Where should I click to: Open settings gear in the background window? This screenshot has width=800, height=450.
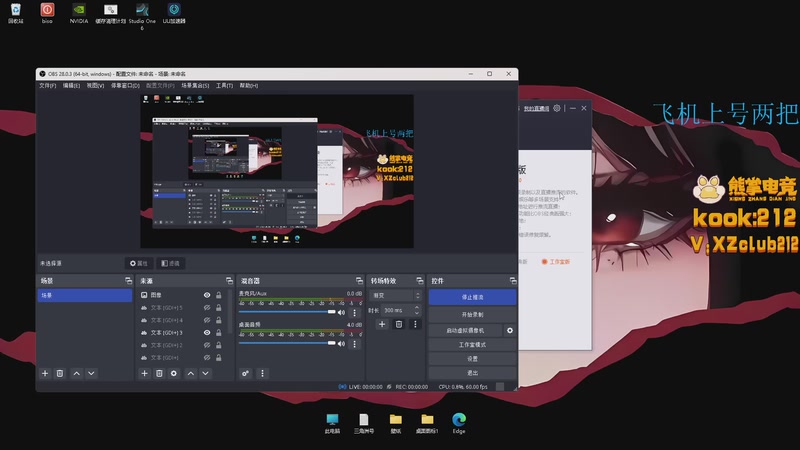point(557,108)
